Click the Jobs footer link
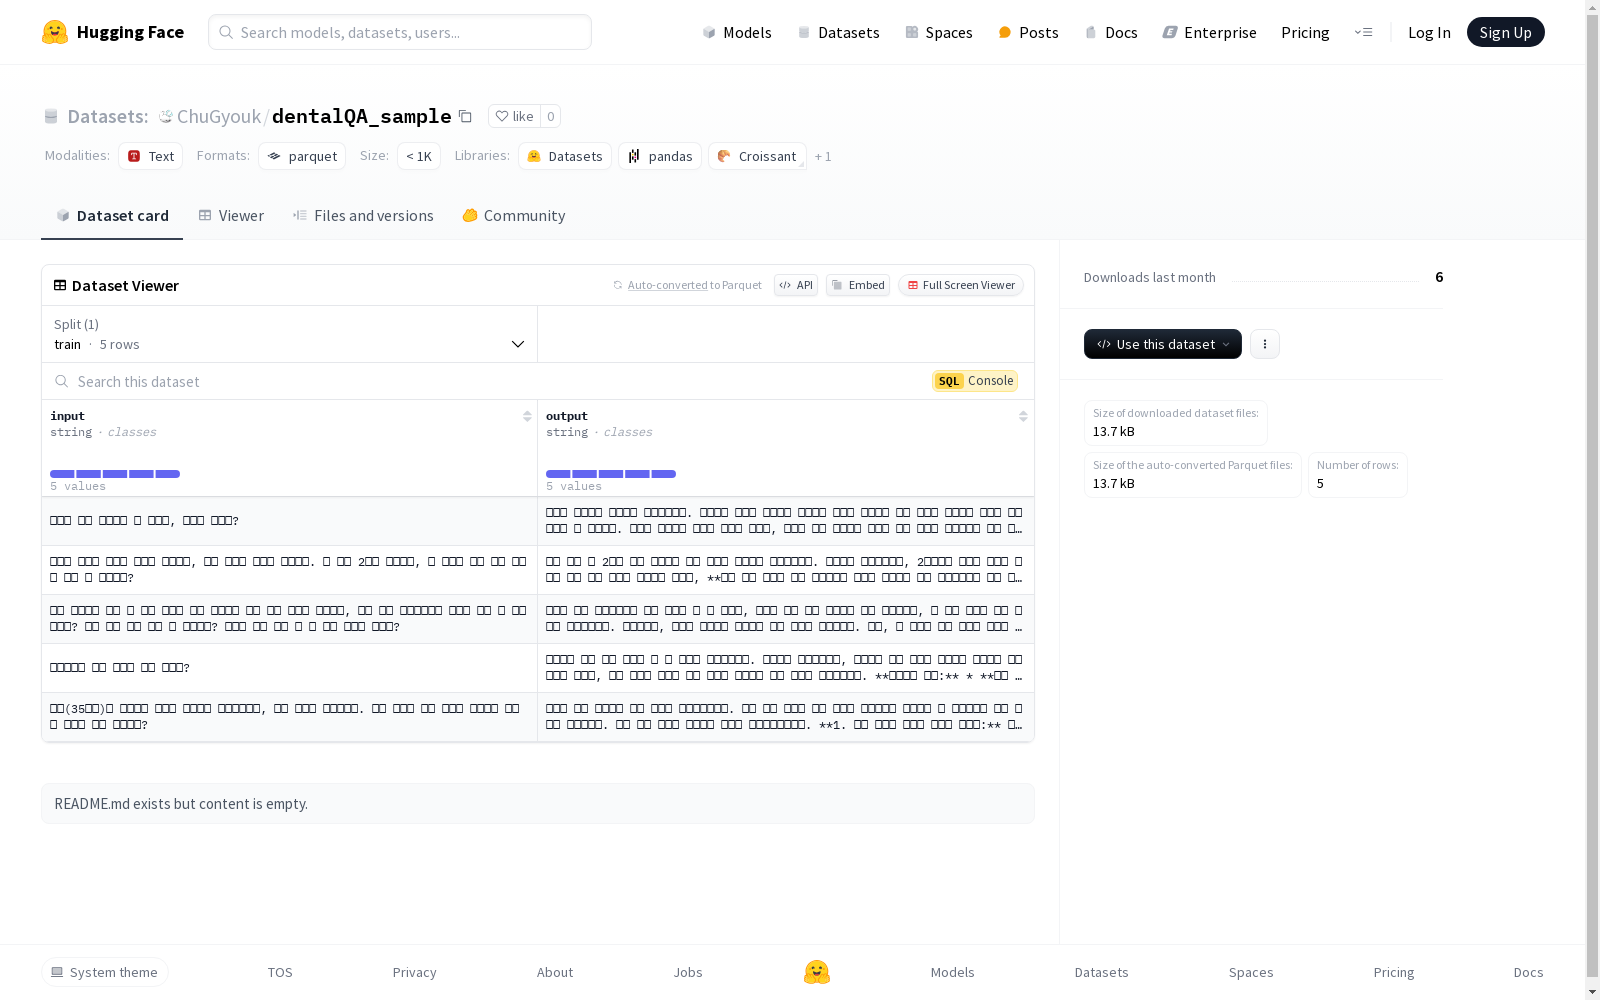This screenshot has height=1000, width=1600. [688, 972]
